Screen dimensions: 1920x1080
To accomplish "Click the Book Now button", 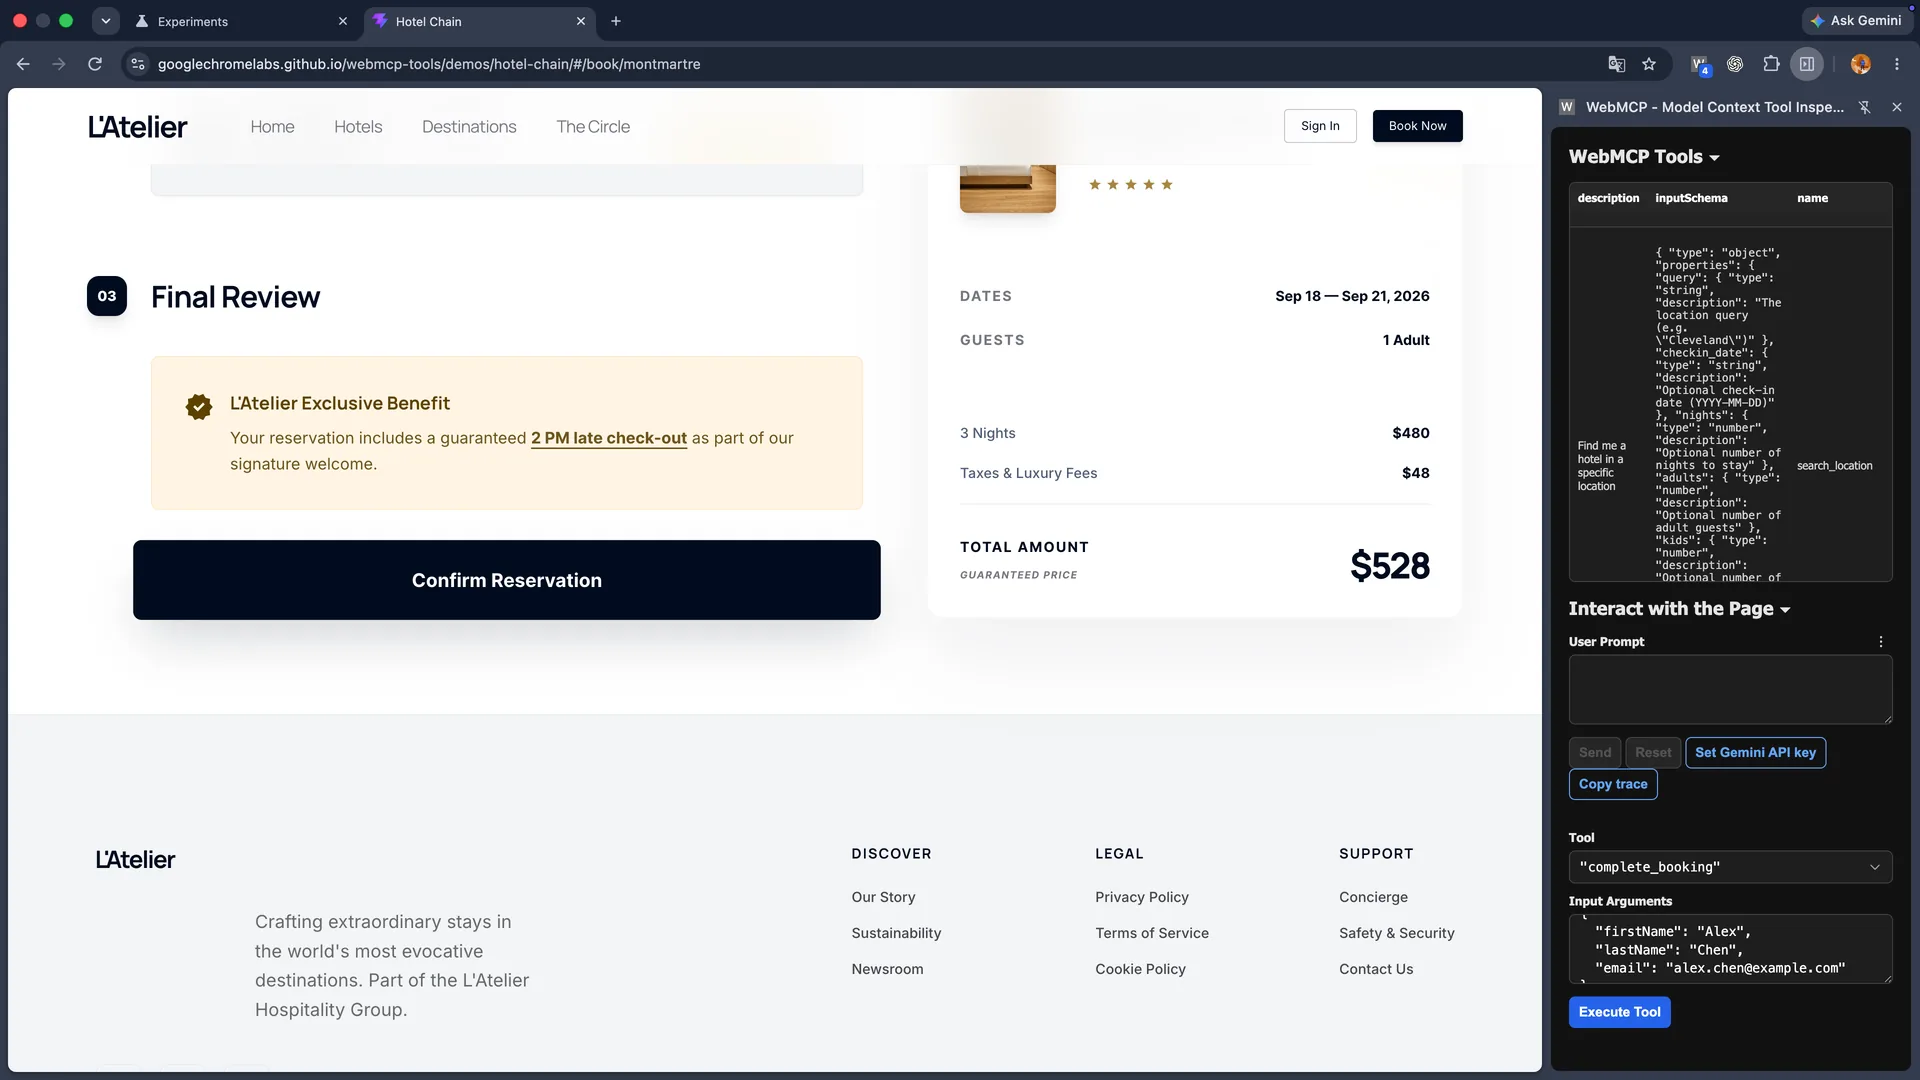I will tap(1417, 126).
